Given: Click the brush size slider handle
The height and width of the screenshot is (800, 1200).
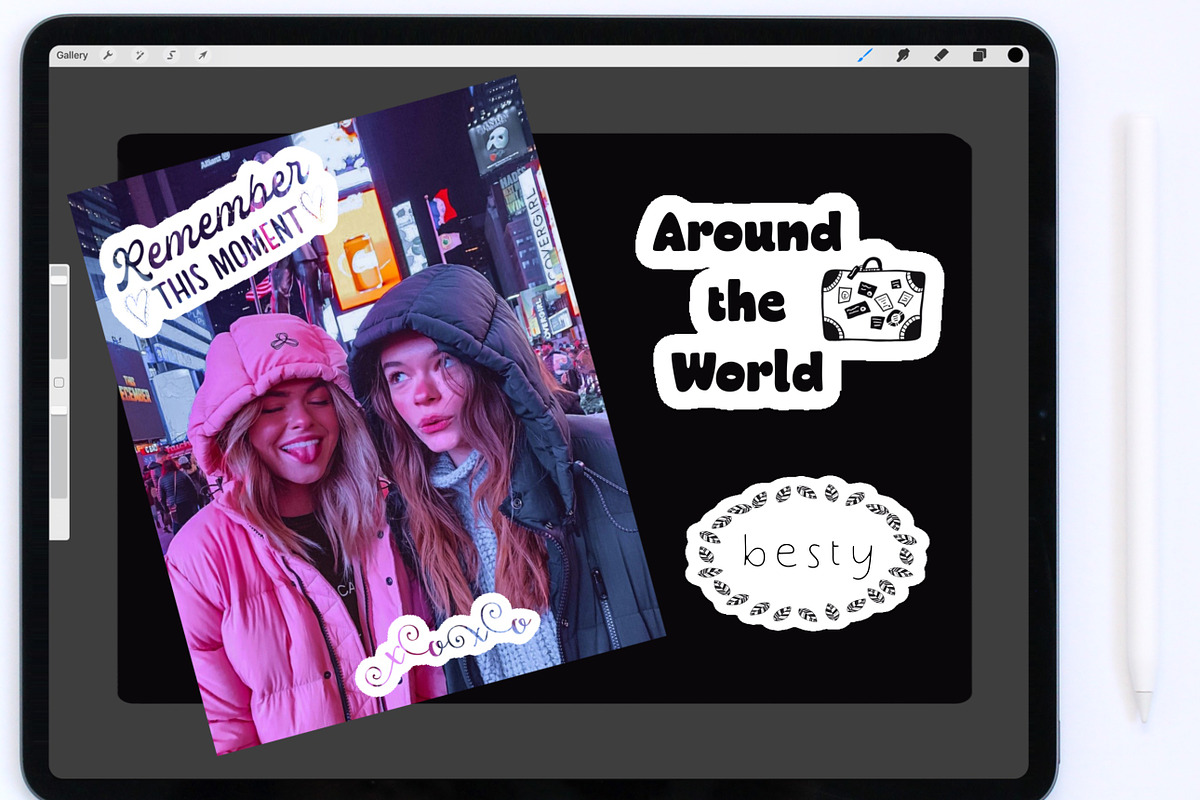Looking at the screenshot, I should click(x=60, y=280).
